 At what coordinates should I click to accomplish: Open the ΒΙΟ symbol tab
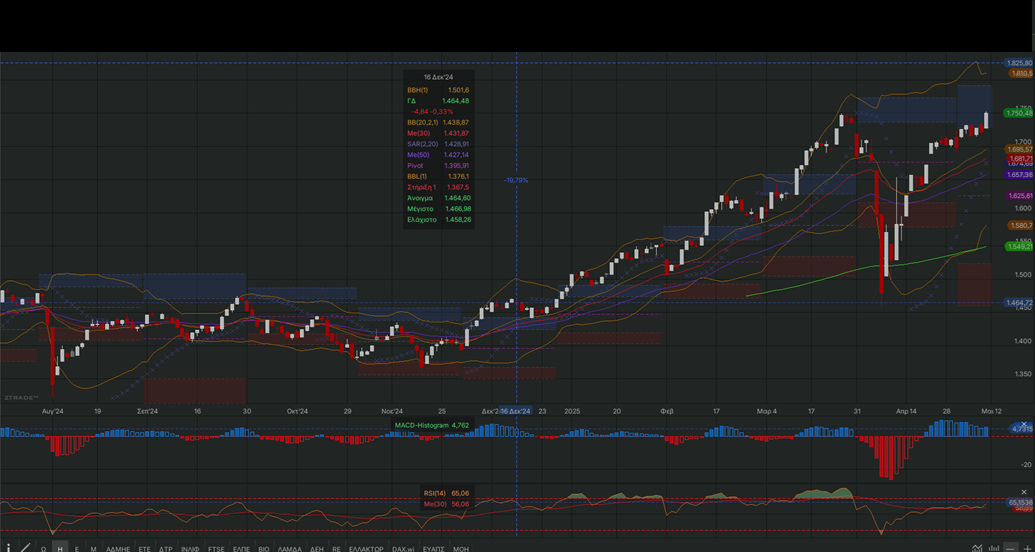point(264,549)
